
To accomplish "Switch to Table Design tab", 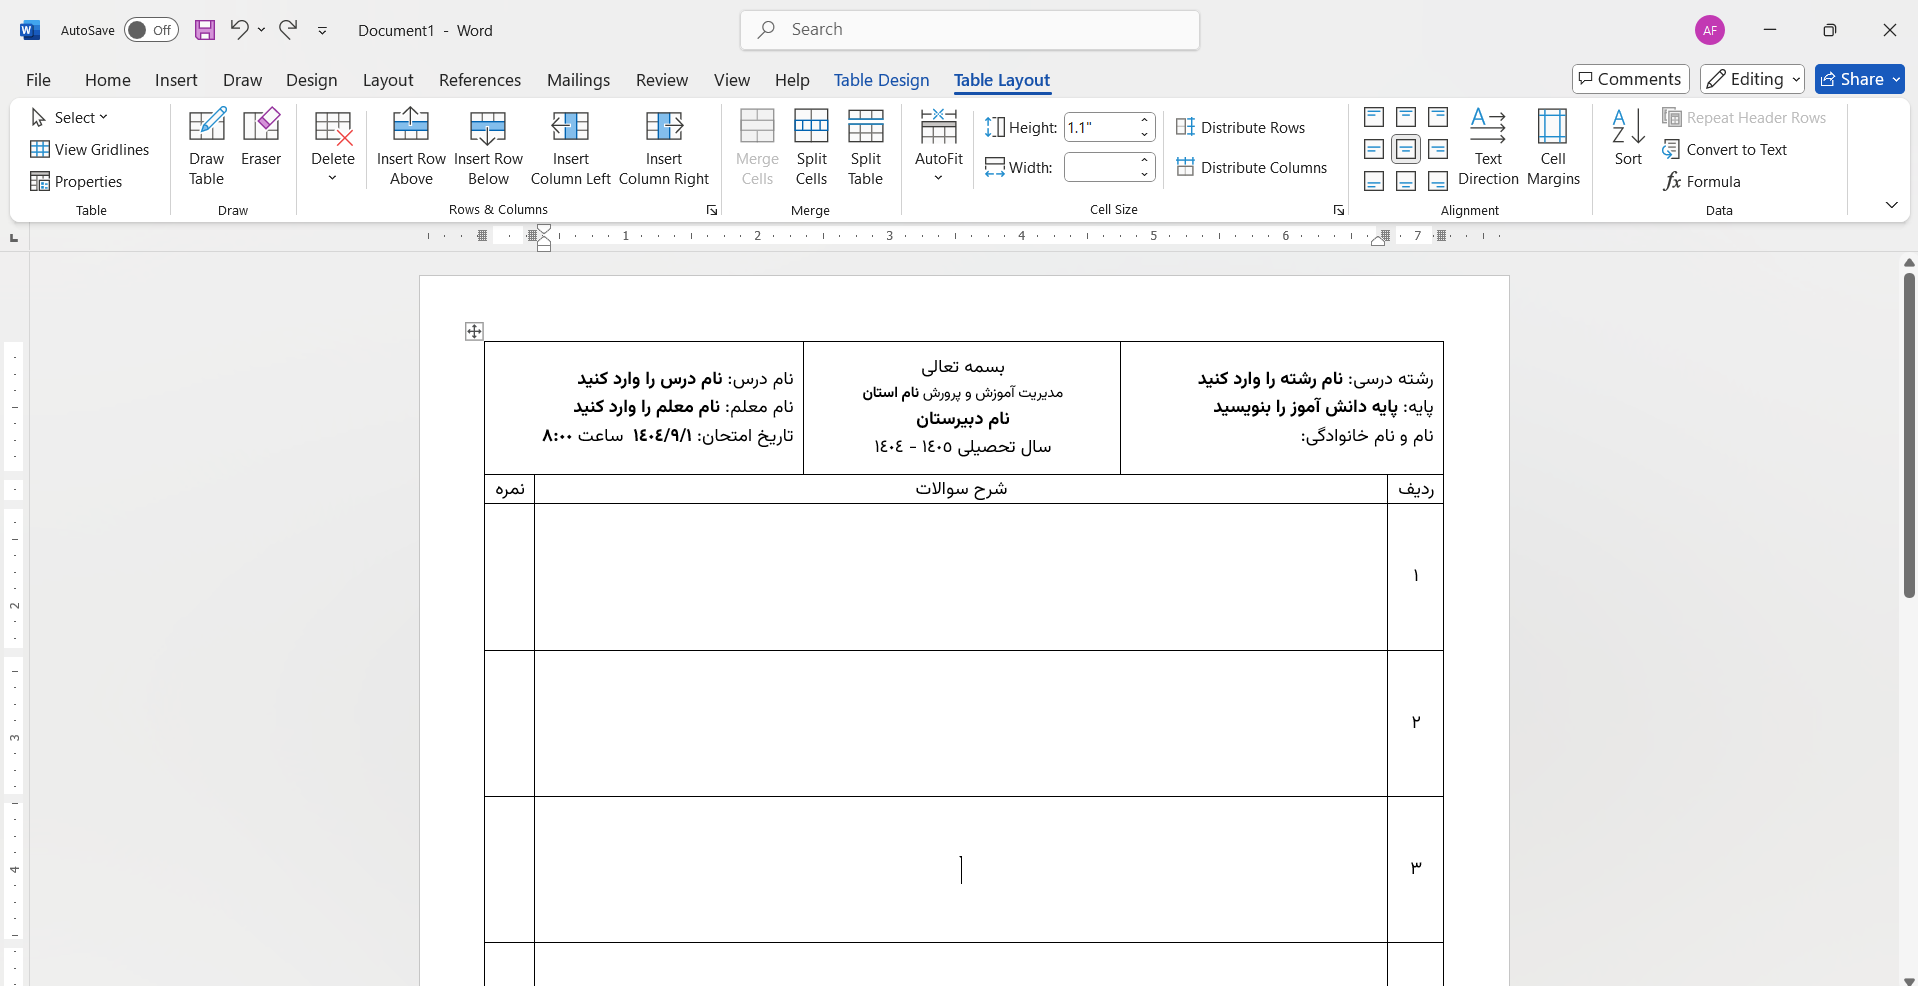I will point(881,80).
